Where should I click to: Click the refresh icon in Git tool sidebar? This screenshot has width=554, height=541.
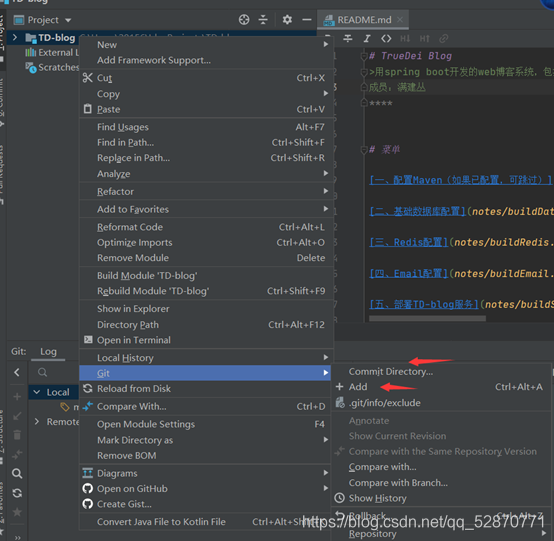pos(17,493)
